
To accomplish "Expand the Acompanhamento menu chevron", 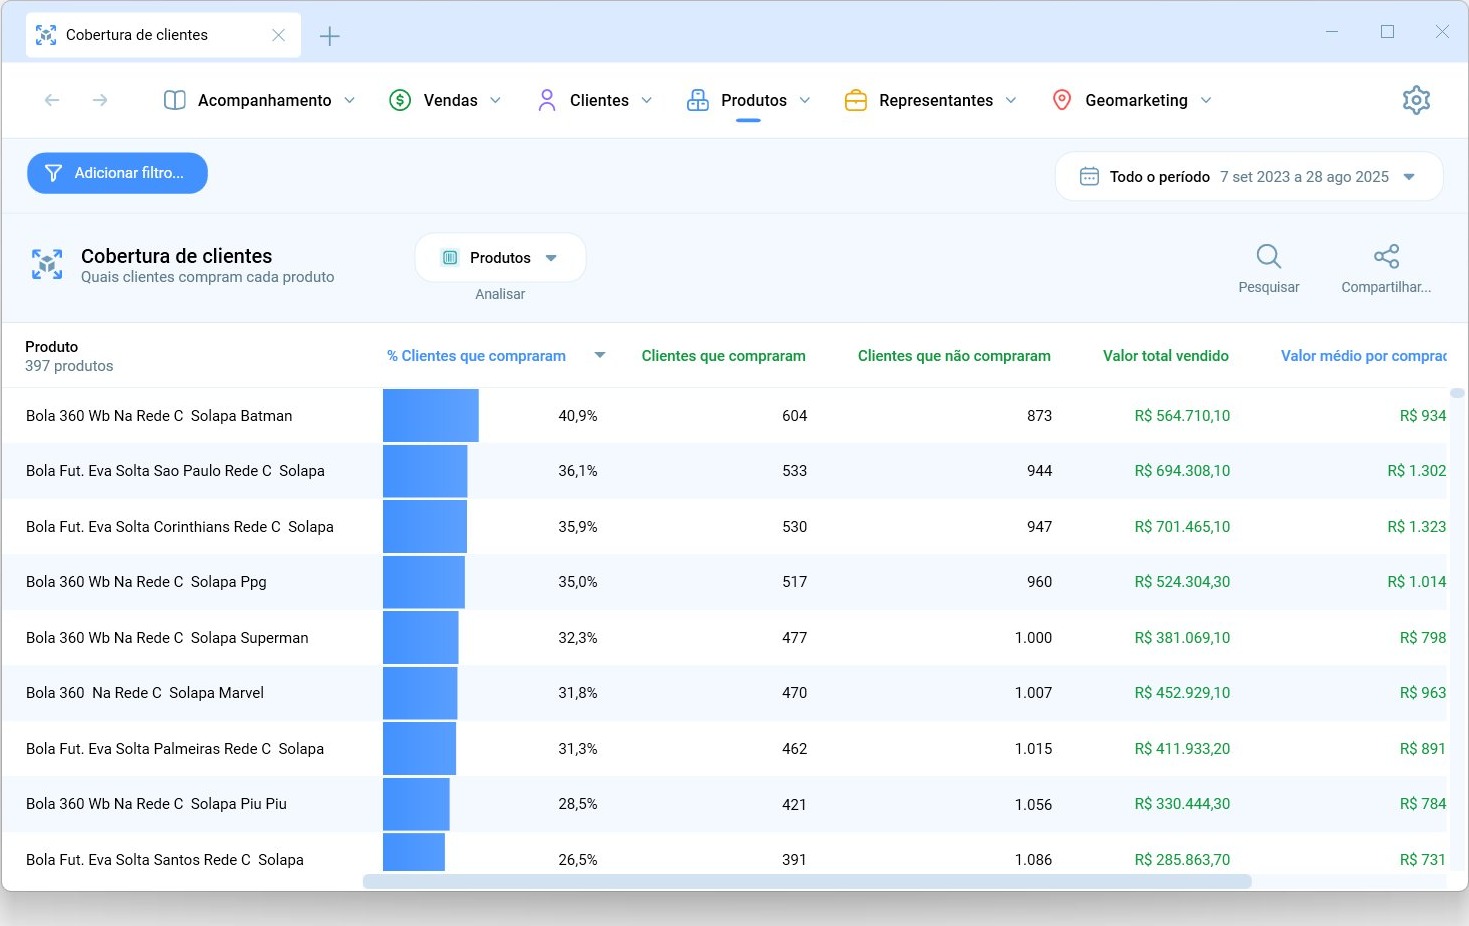I will [x=349, y=100].
